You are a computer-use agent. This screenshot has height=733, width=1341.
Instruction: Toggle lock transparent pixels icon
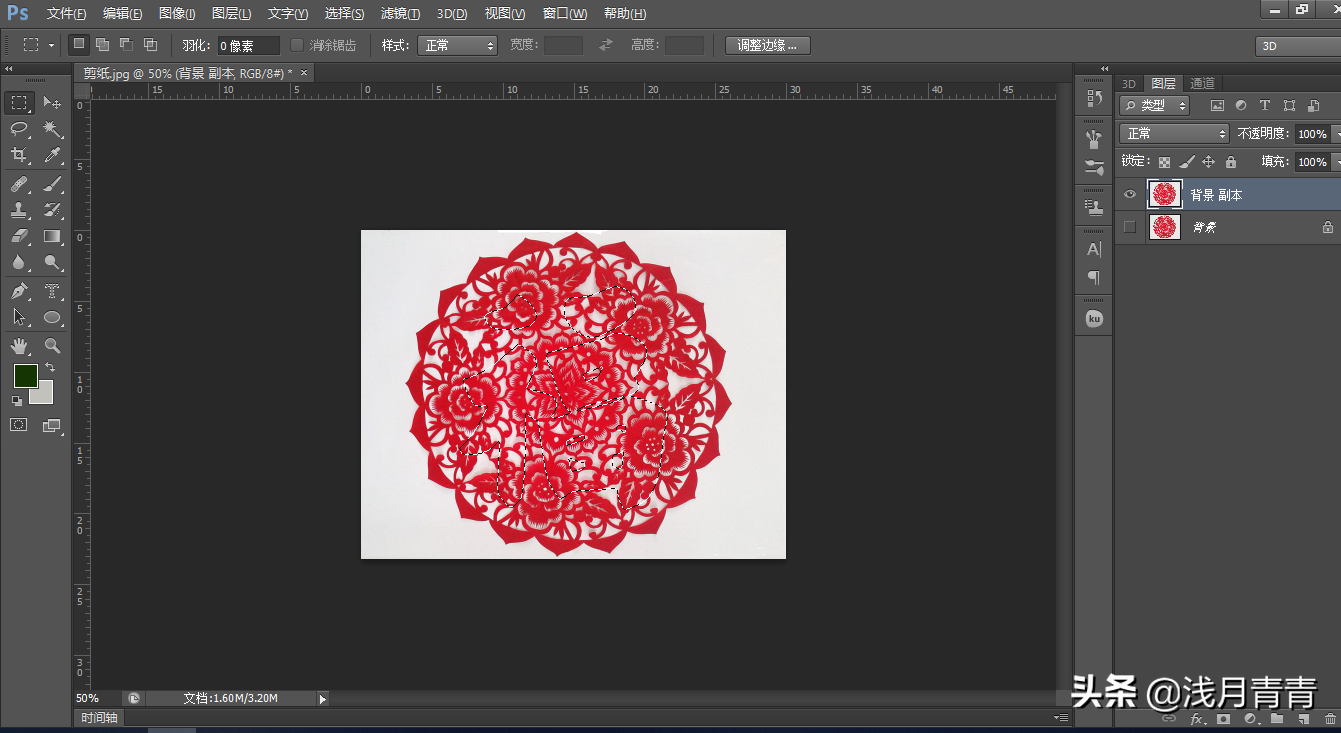coord(1164,162)
